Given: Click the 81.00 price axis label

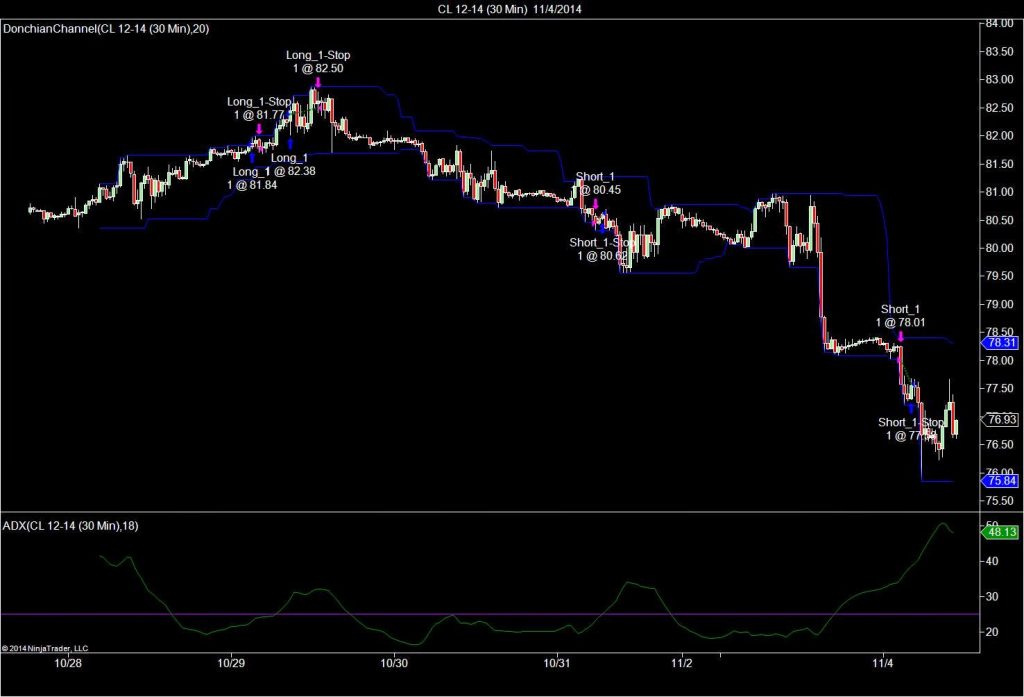Looking at the screenshot, I should click(1000, 192).
